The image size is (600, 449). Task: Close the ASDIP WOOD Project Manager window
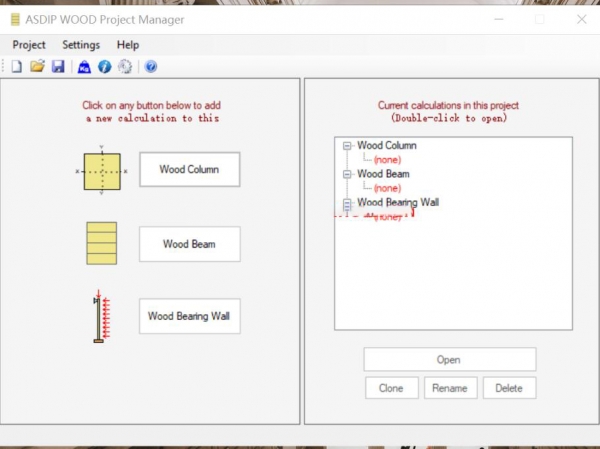point(582,19)
